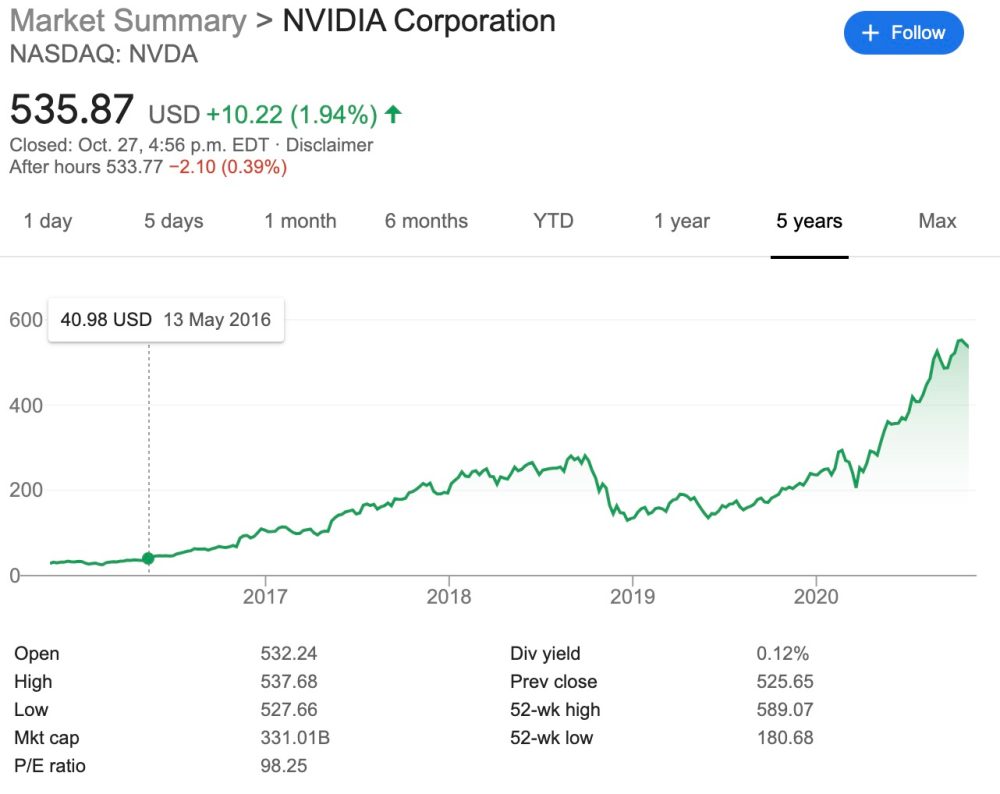
Task: Select the 1 day range tab
Action: (x=48, y=221)
